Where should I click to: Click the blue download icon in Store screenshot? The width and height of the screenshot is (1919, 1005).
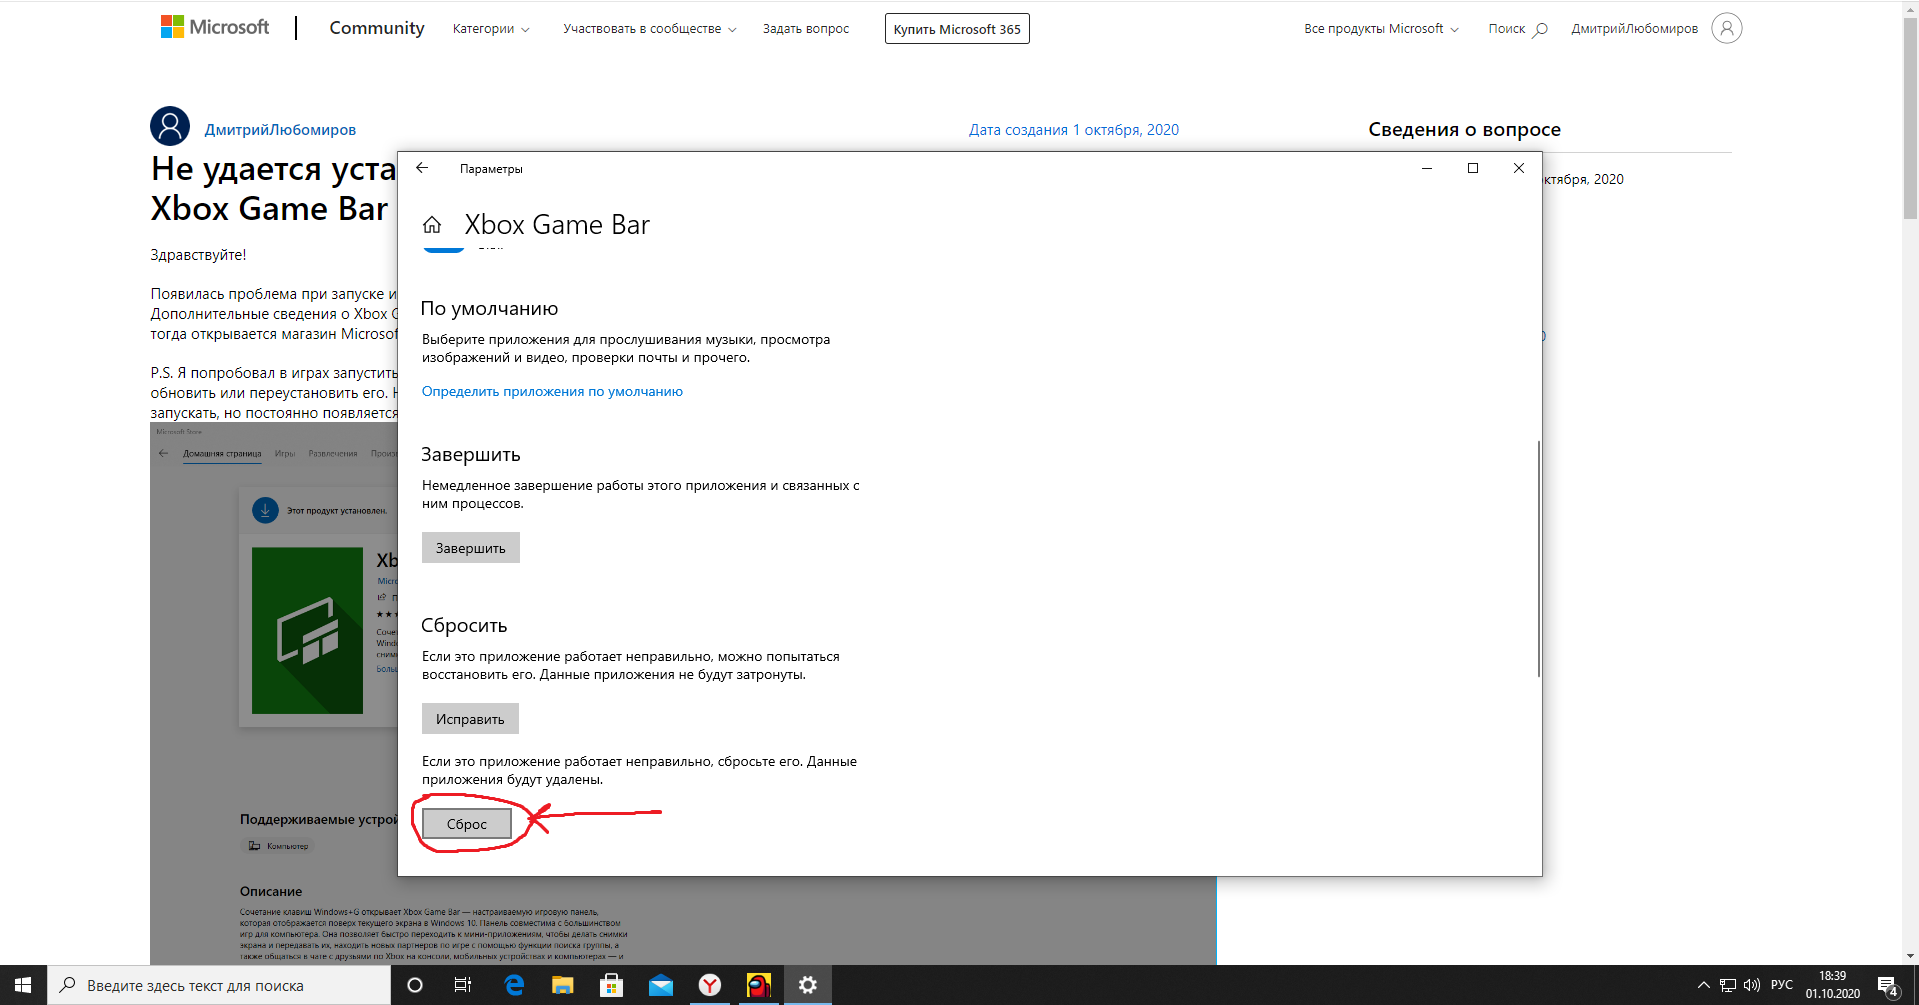tap(265, 510)
